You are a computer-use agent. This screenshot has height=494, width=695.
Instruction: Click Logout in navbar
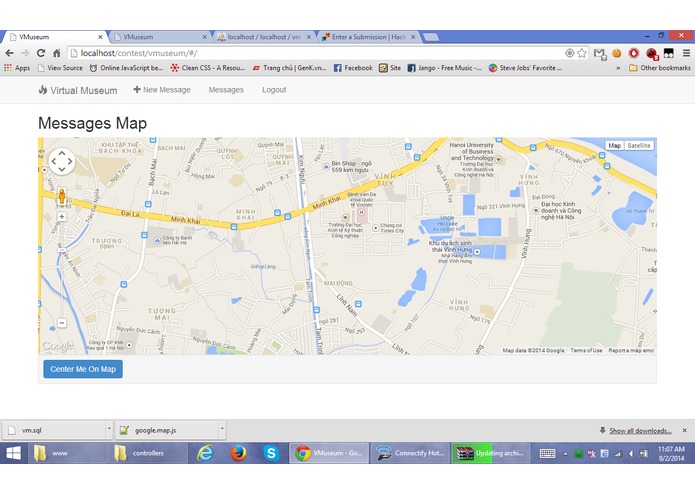click(274, 90)
